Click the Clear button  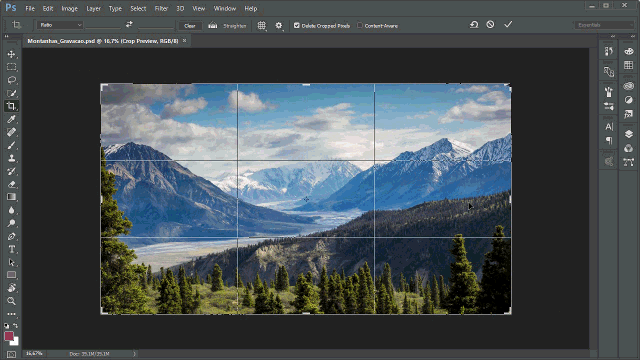[190, 25]
